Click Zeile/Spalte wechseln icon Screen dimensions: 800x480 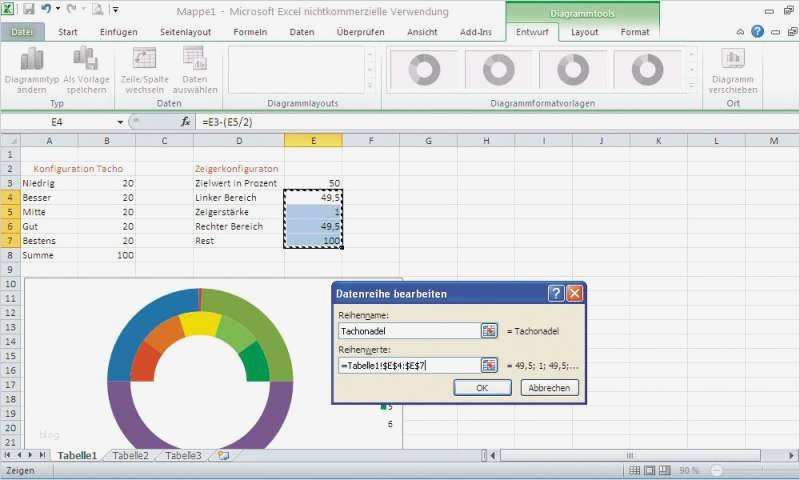click(x=144, y=59)
